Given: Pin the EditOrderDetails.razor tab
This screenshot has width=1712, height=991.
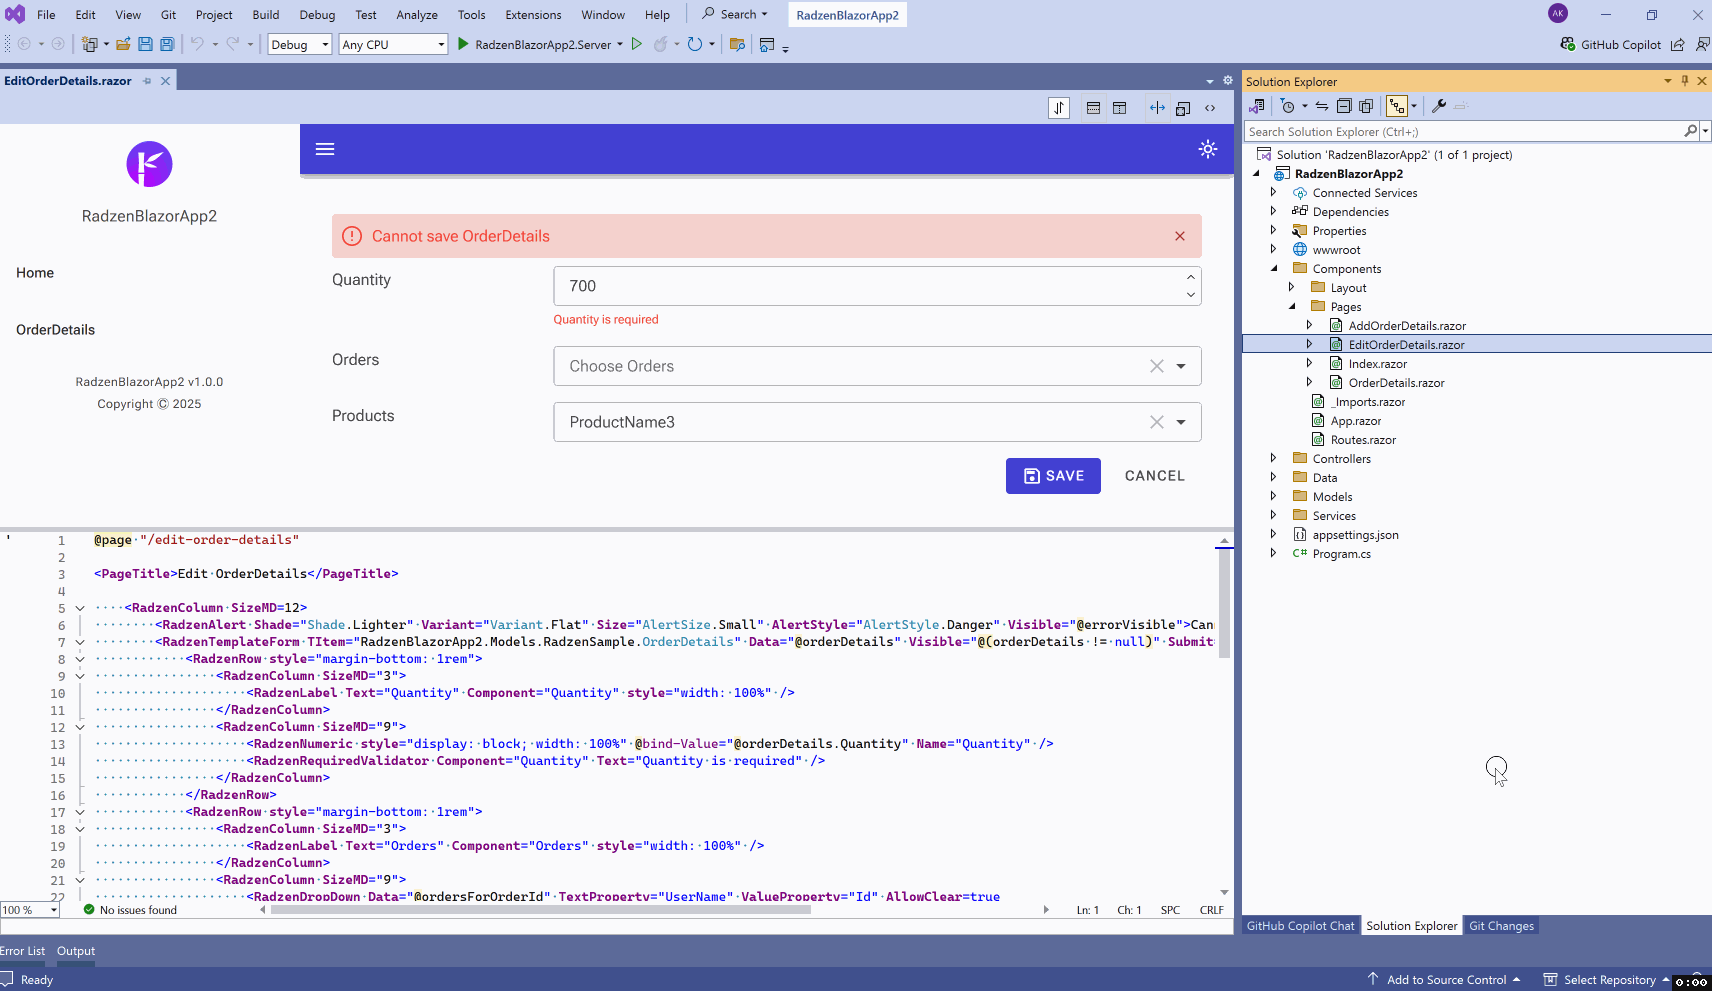Looking at the screenshot, I should (x=147, y=81).
